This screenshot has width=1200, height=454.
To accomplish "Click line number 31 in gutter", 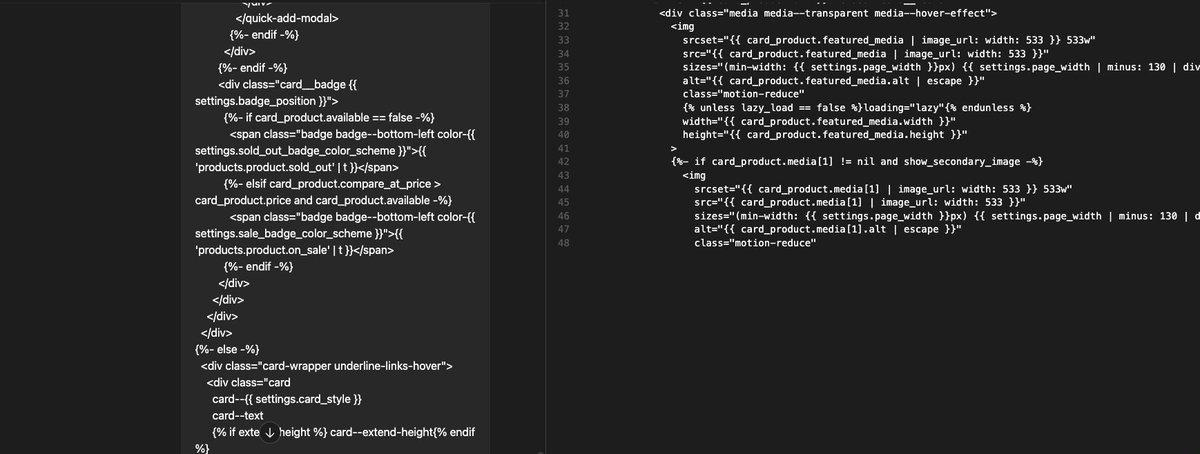I will click(561, 13).
